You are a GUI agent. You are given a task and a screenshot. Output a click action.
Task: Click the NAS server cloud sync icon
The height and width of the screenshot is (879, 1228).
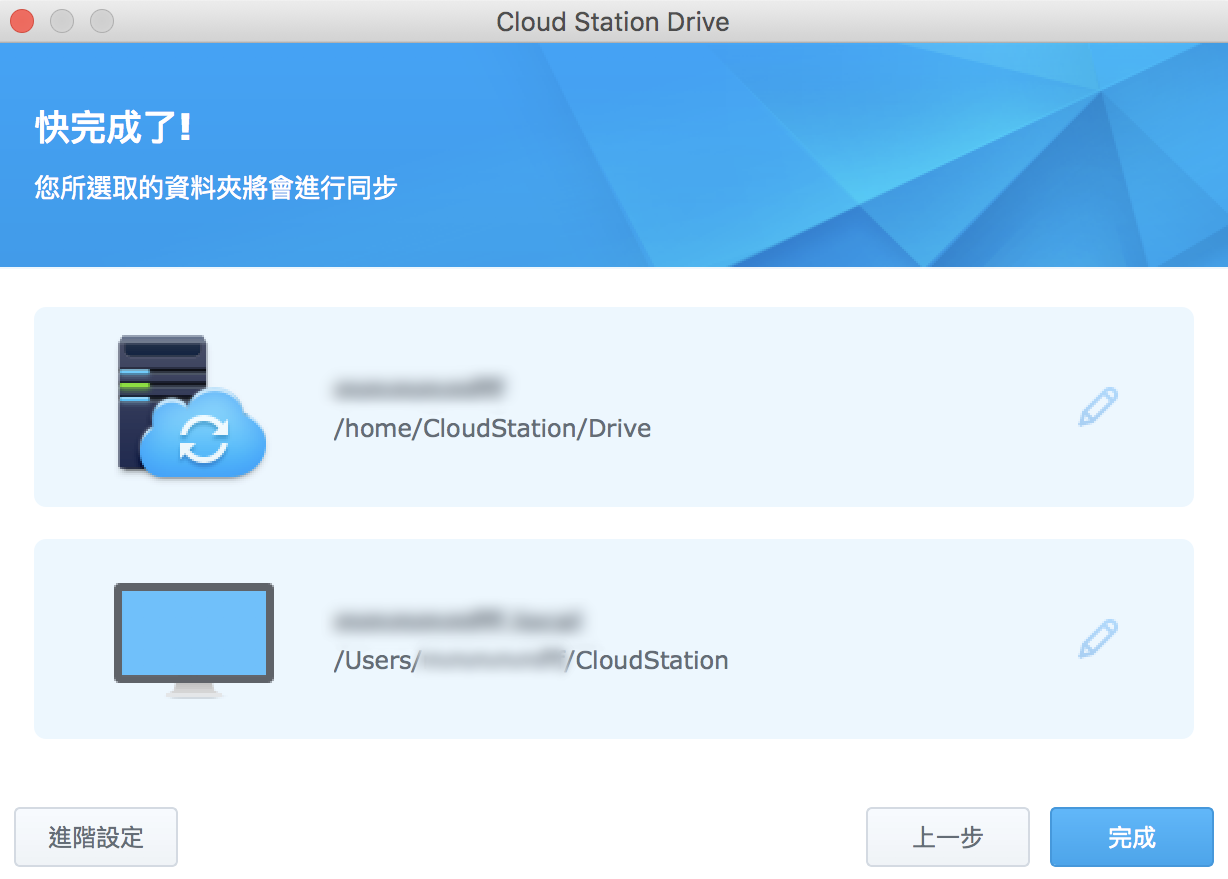coord(191,406)
